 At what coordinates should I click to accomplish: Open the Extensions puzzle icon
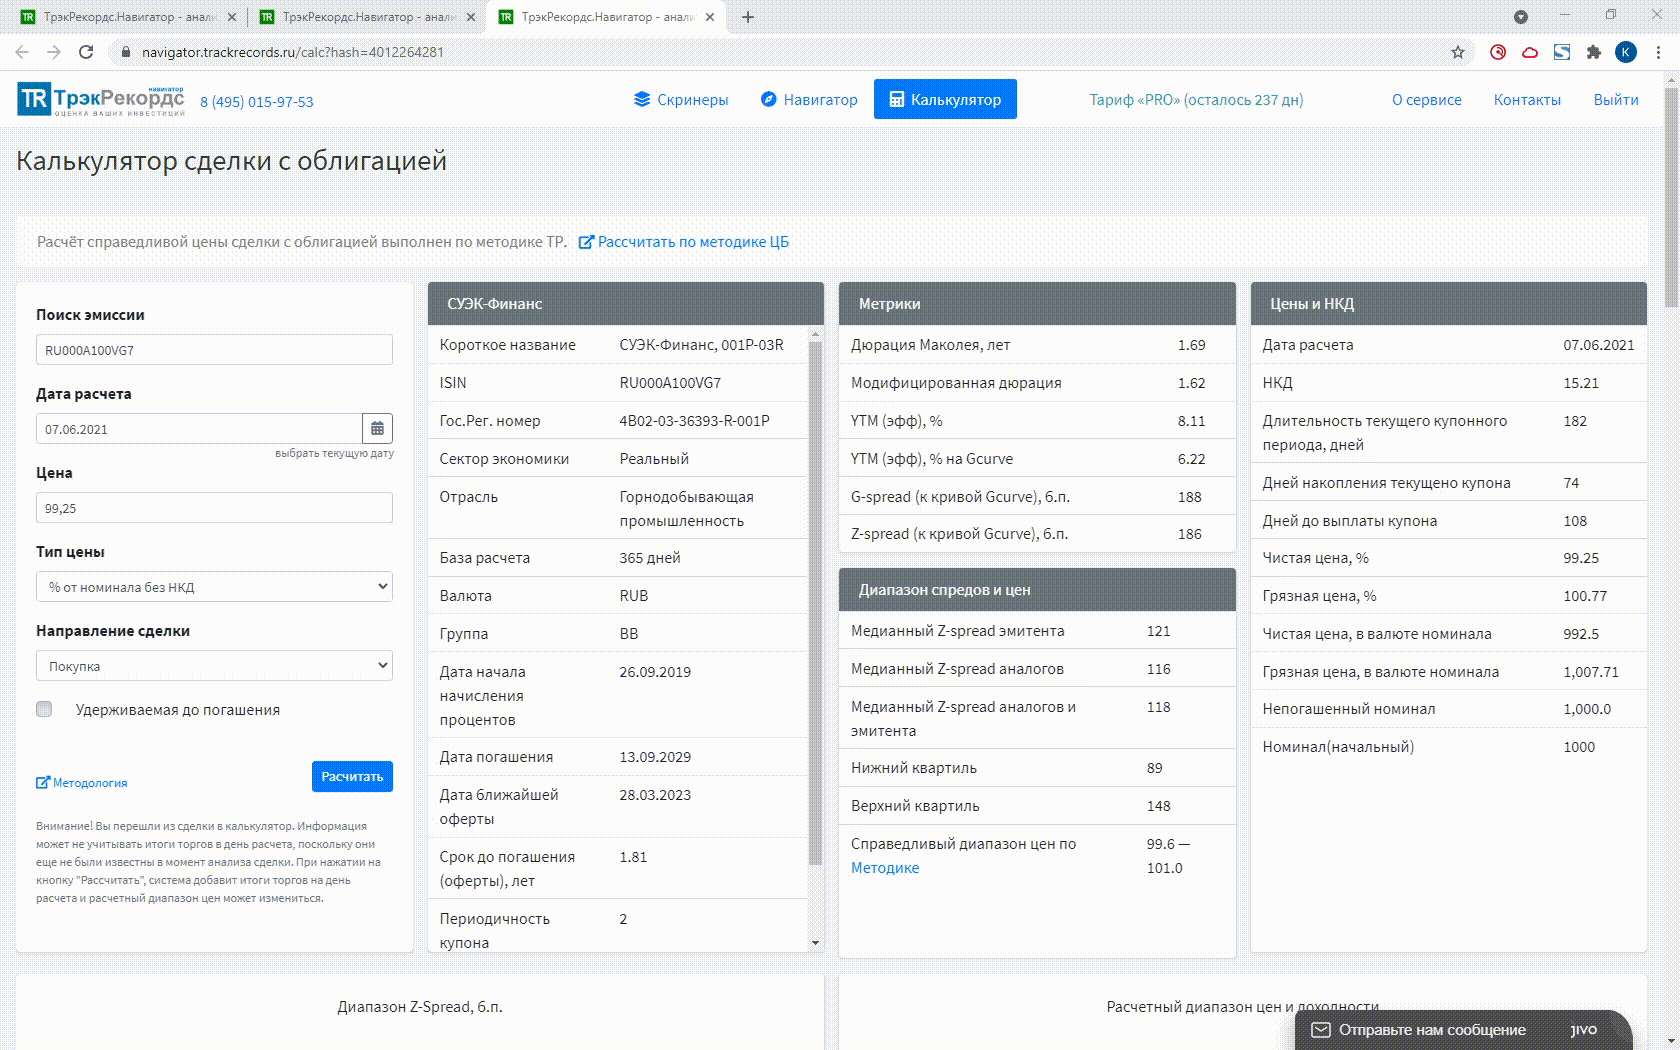click(1594, 52)
